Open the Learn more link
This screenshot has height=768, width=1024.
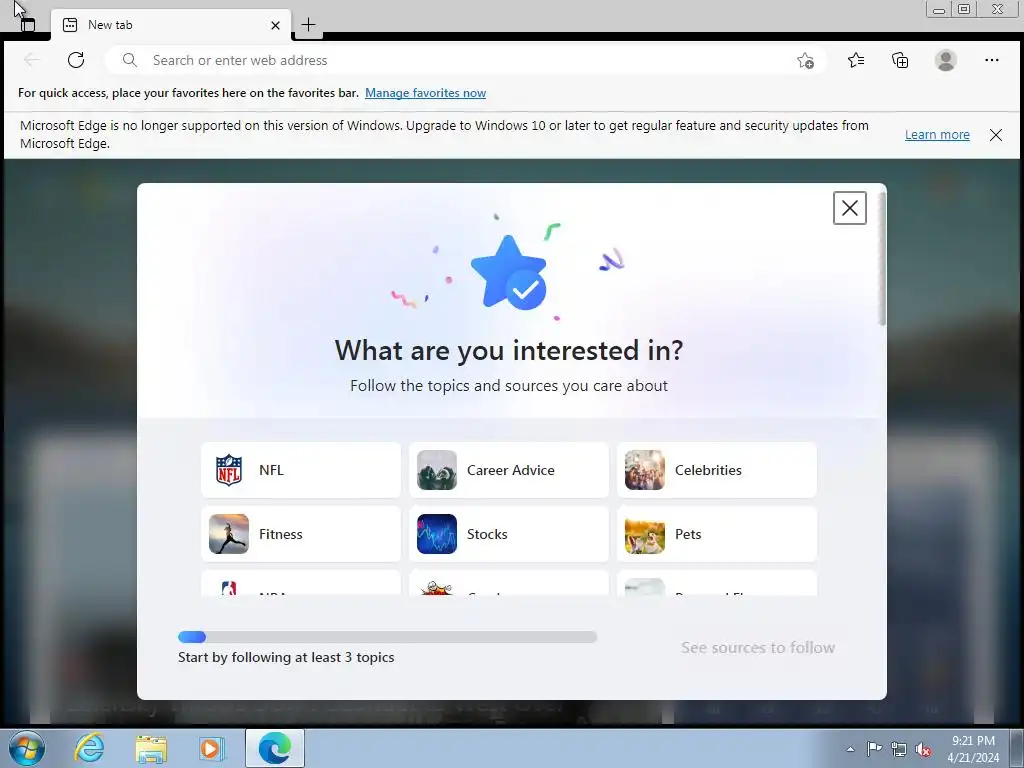coord(936,135)
